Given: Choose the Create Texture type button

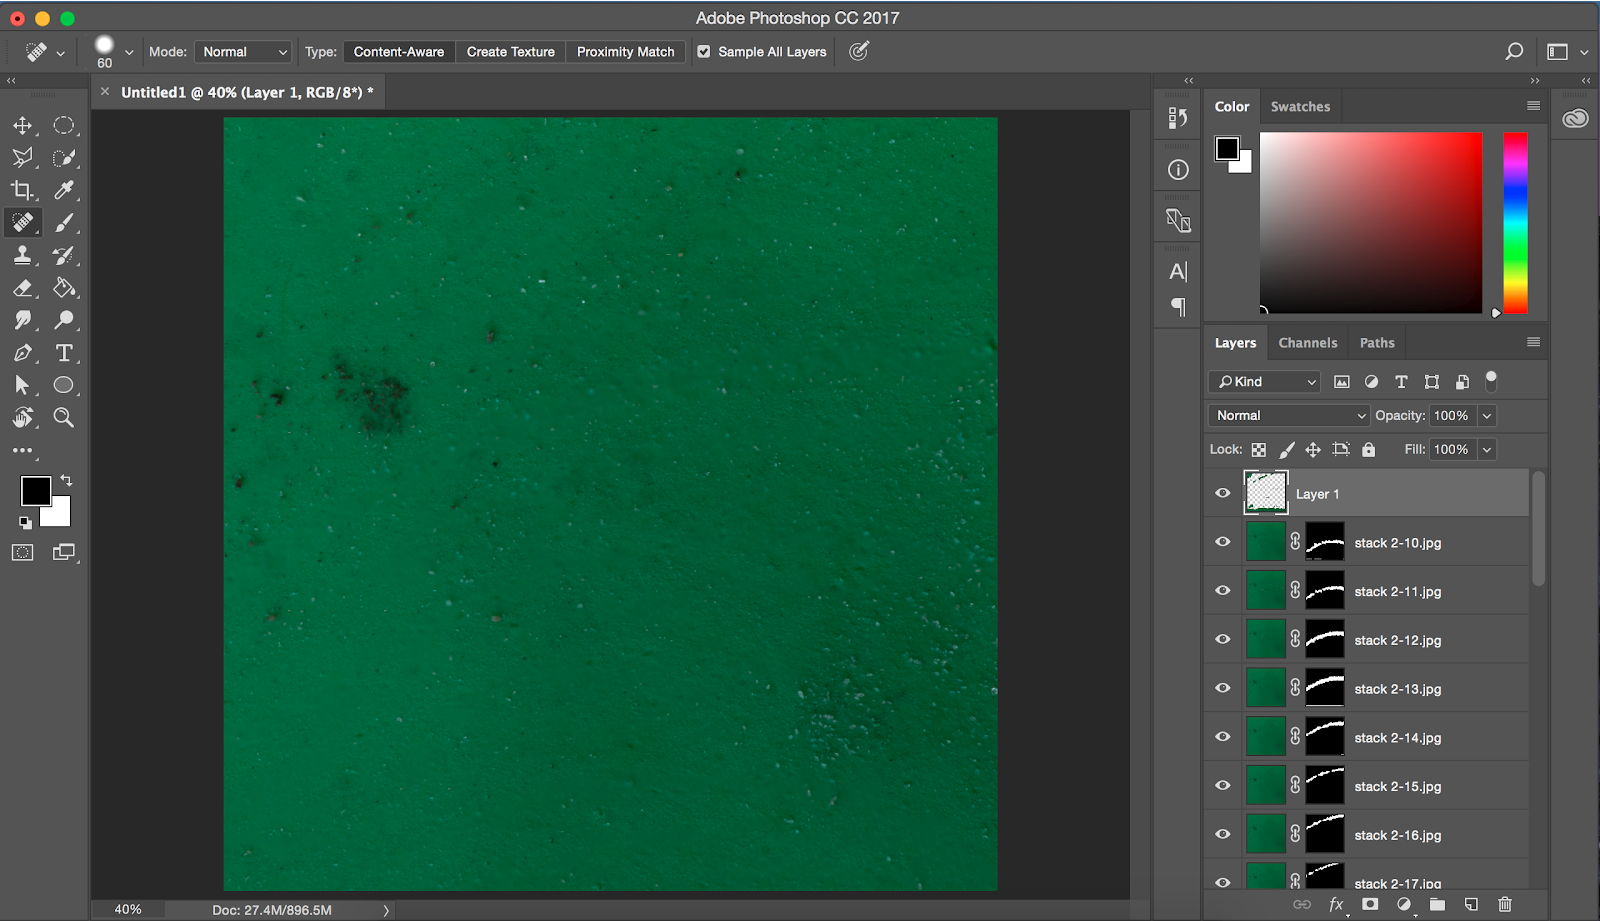Looking at the screenshot, I should point(510,52).
